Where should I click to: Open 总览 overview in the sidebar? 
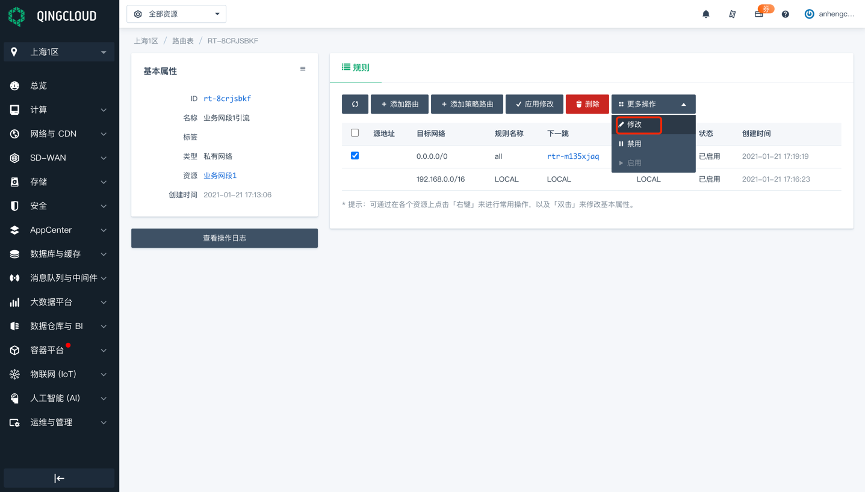(x=38, y=86)
